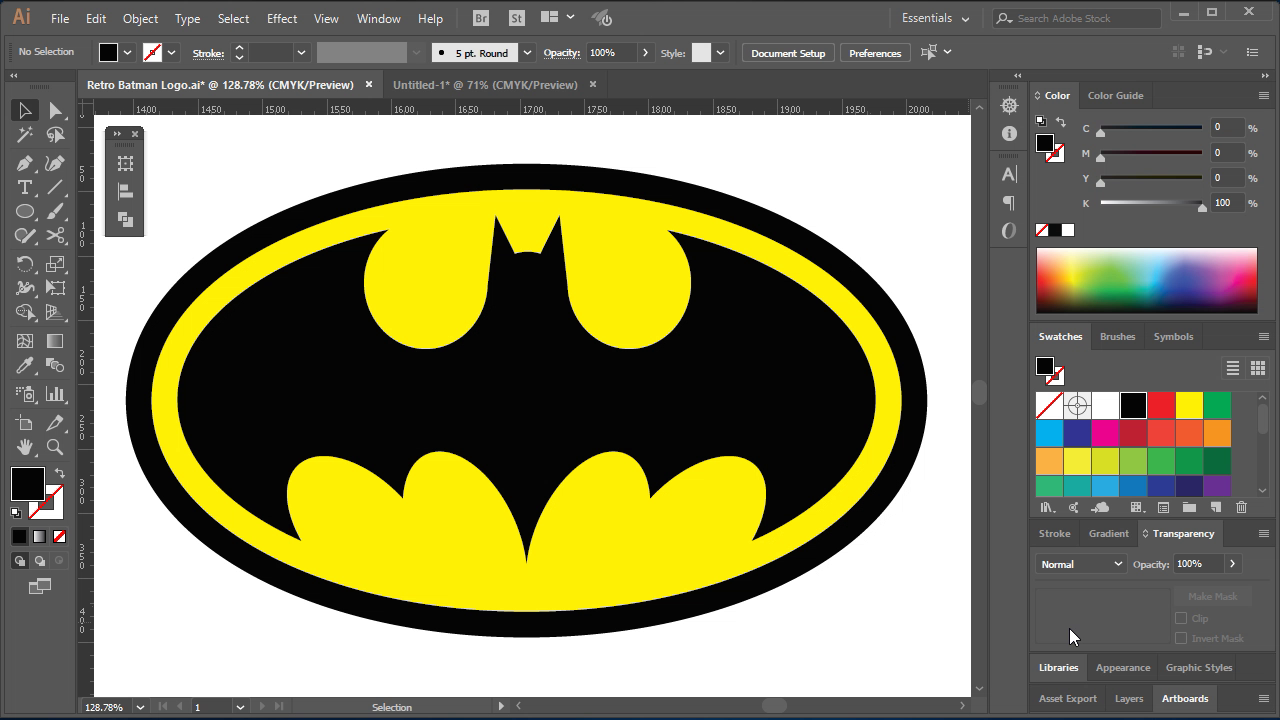Open the blending mode Normal dropdown

click(x=1081, y=564)
